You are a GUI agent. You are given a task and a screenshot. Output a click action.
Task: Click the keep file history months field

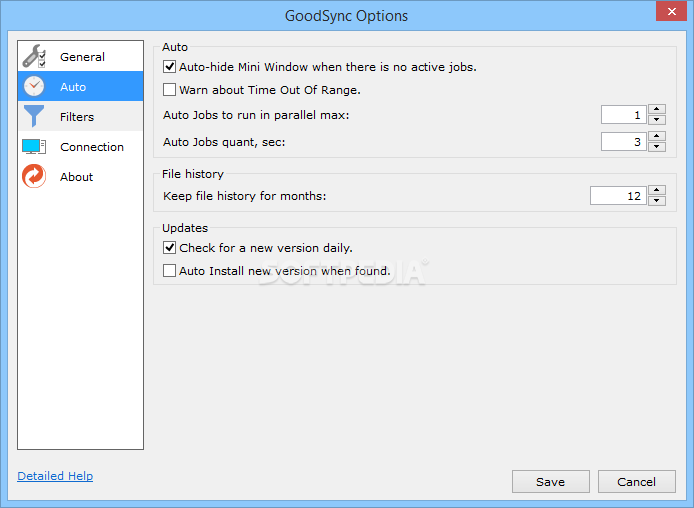(x=618, y=196)
